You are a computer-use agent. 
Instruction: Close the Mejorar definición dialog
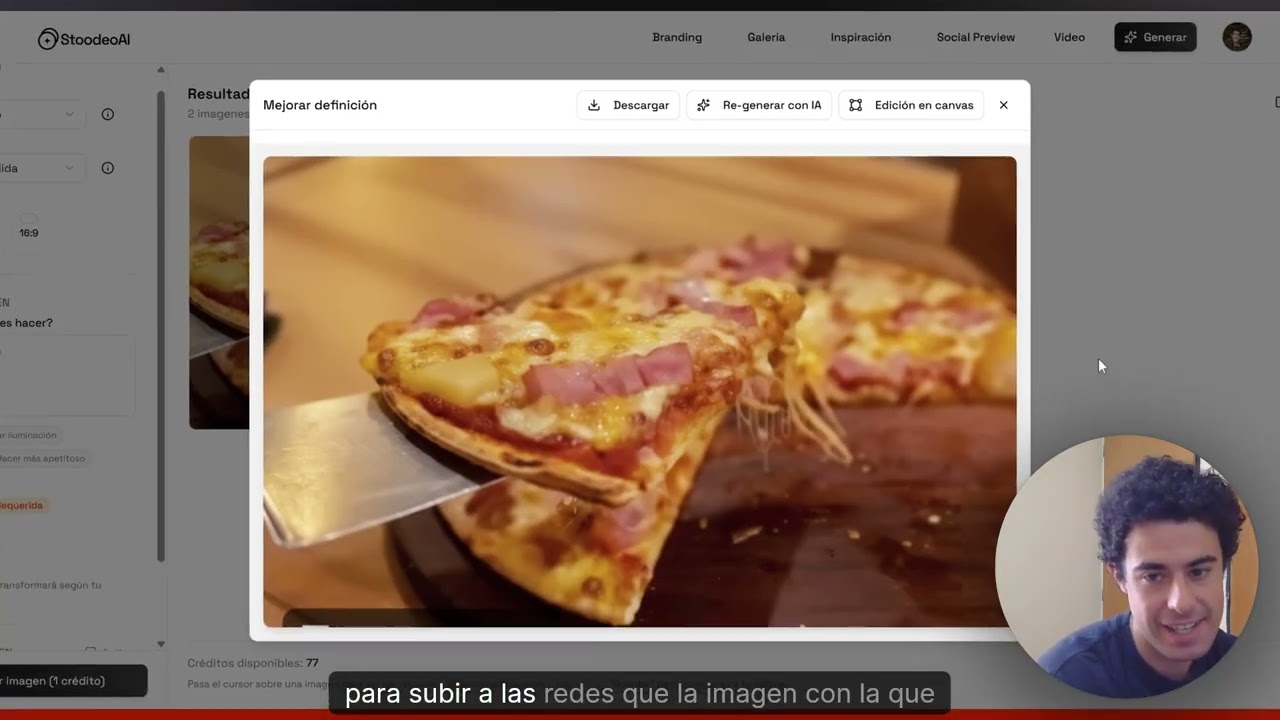[1003, 105]
